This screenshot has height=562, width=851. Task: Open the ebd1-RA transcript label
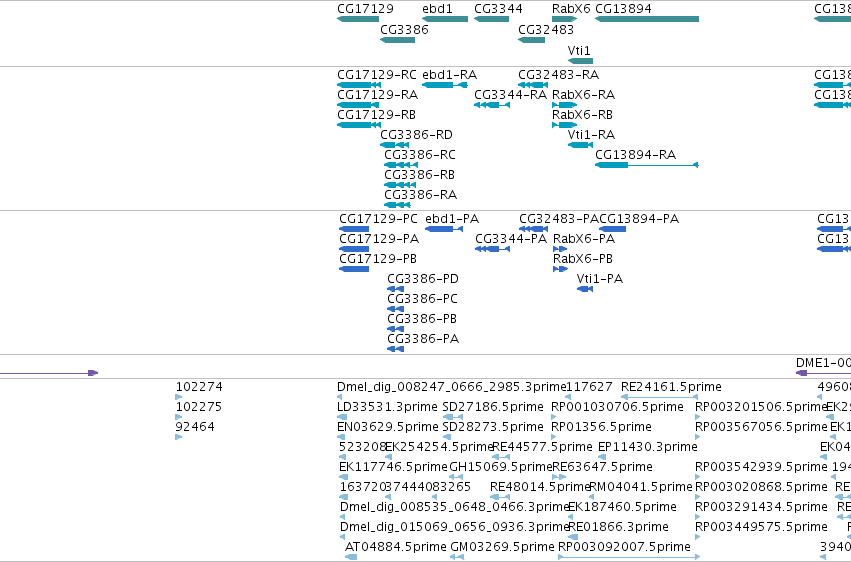pos(449,75)
